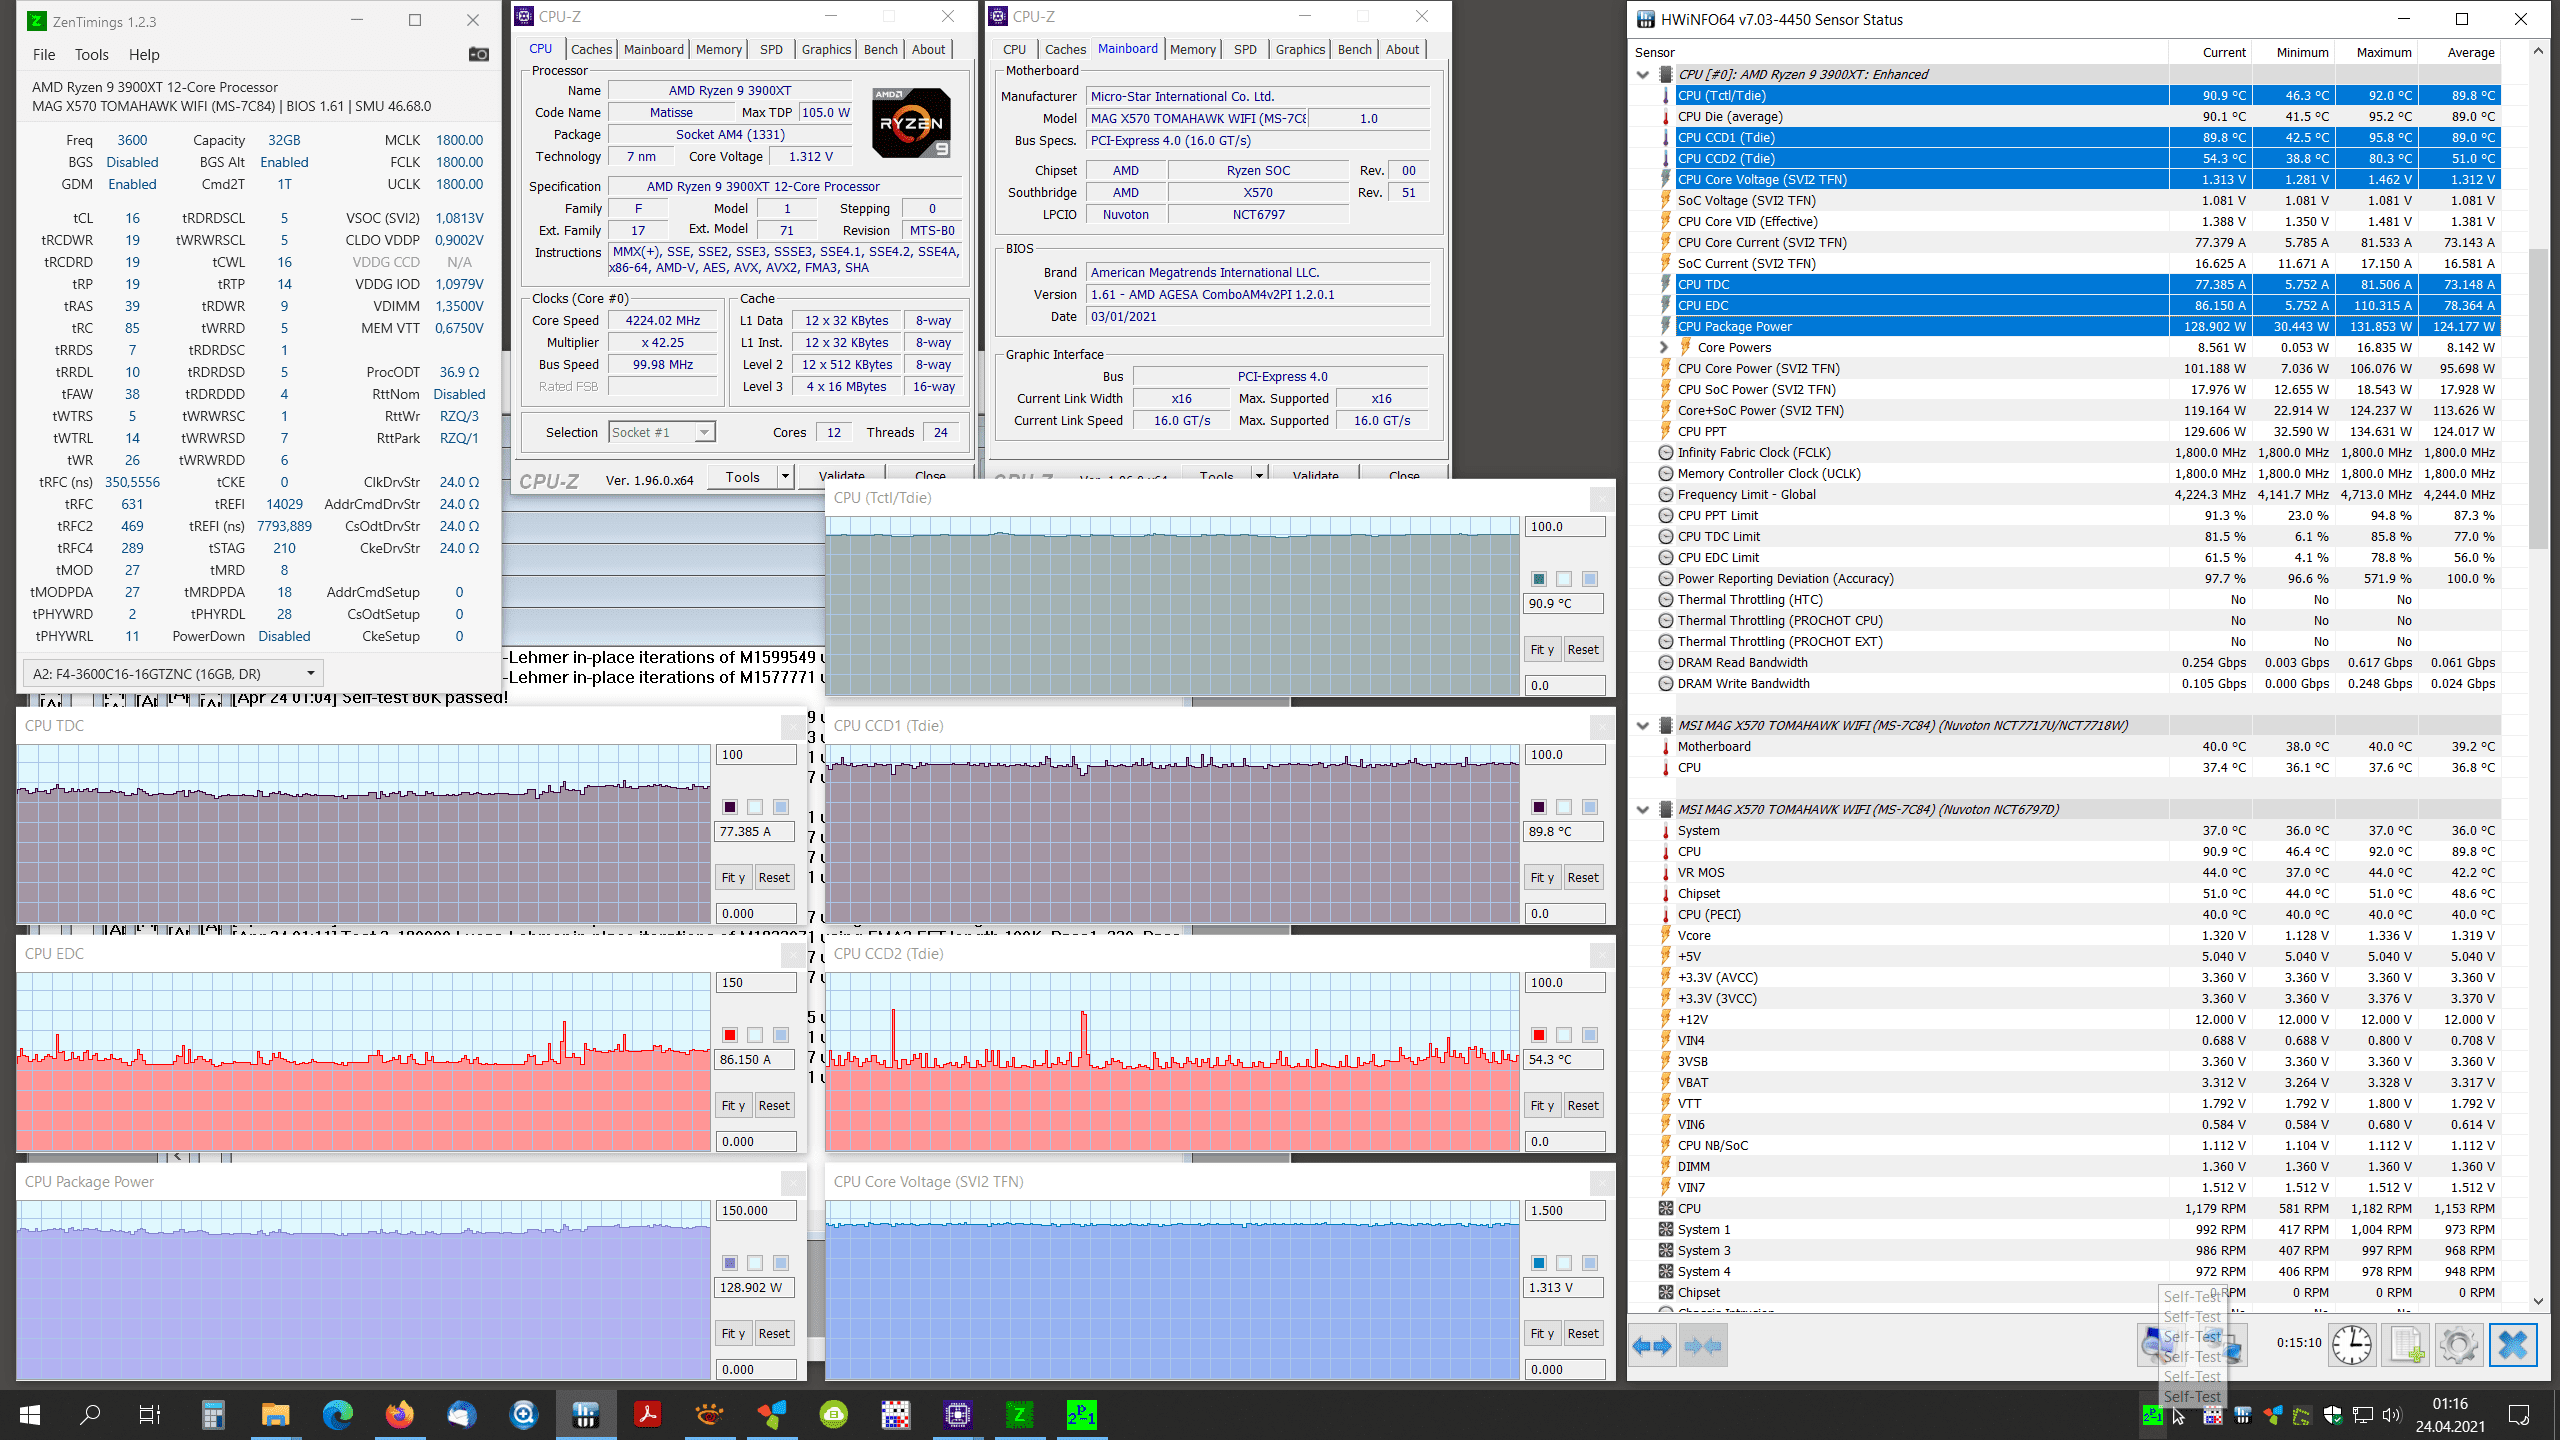The width and height of the screenshot is (2560, 1440).
Task: Open Socket #1 selection dropdown in CPU-Z
Action: [662, 432]
